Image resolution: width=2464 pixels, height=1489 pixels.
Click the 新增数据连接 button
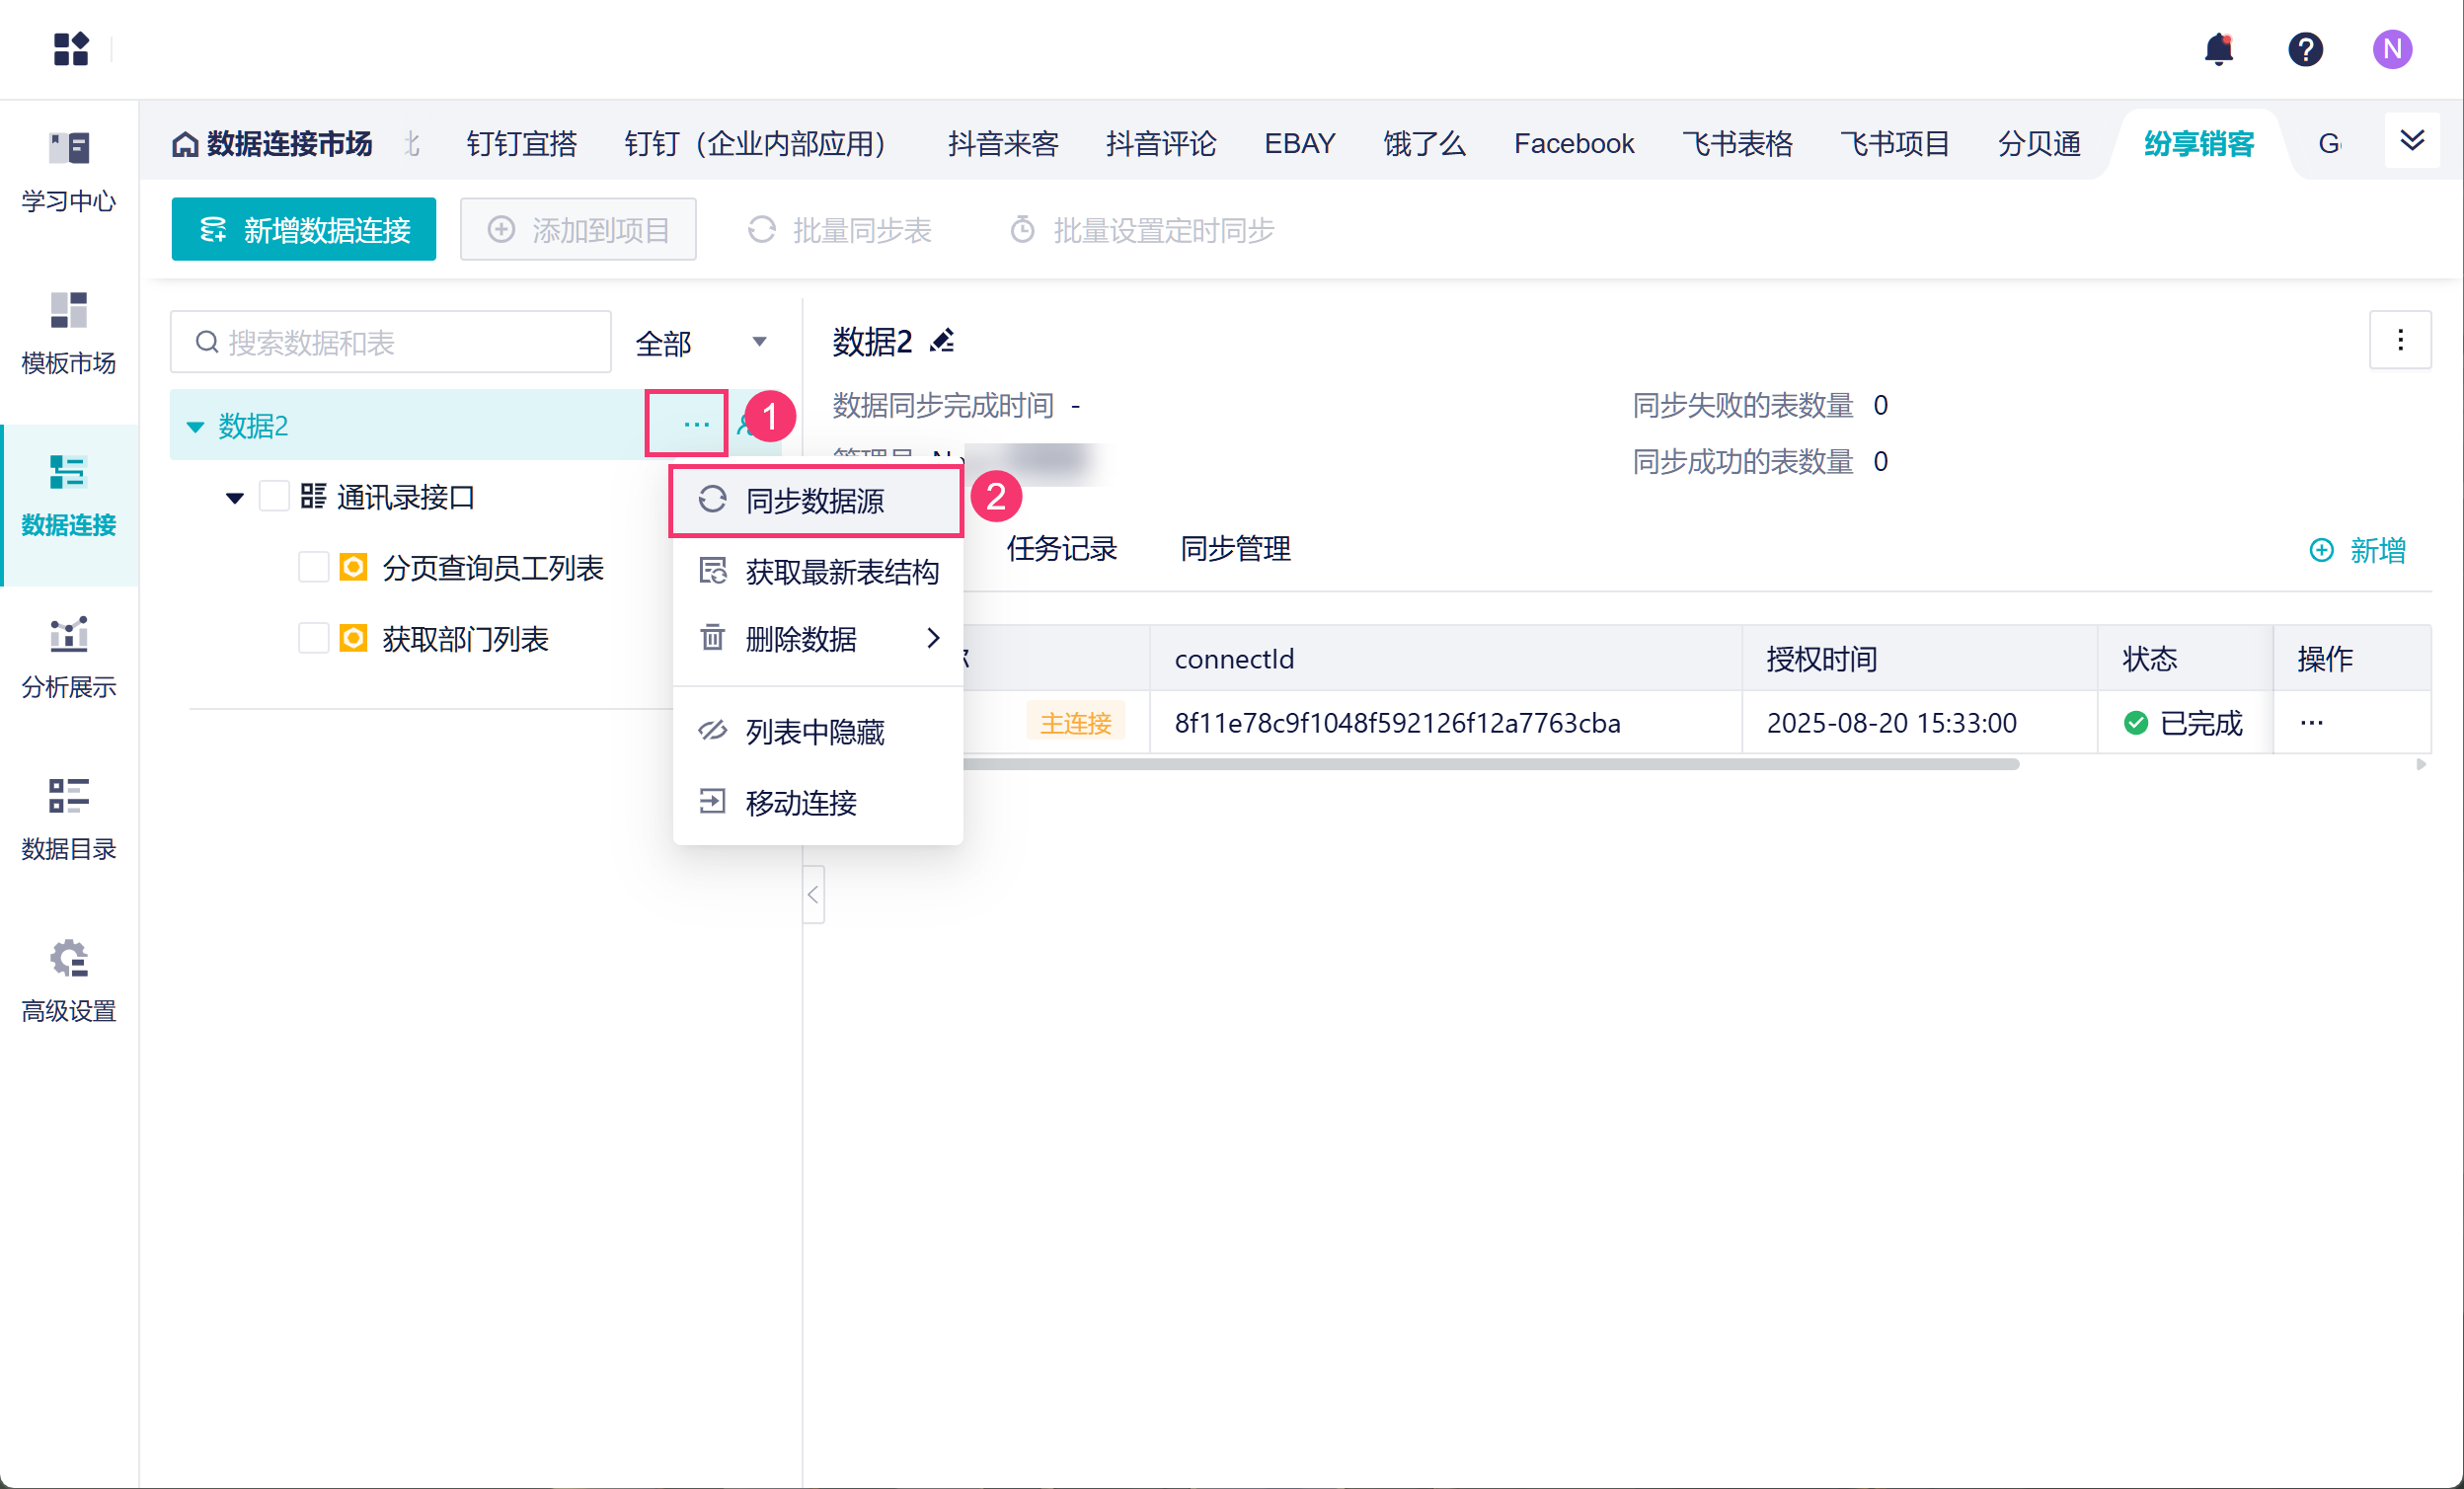click(x=303, y=230)
